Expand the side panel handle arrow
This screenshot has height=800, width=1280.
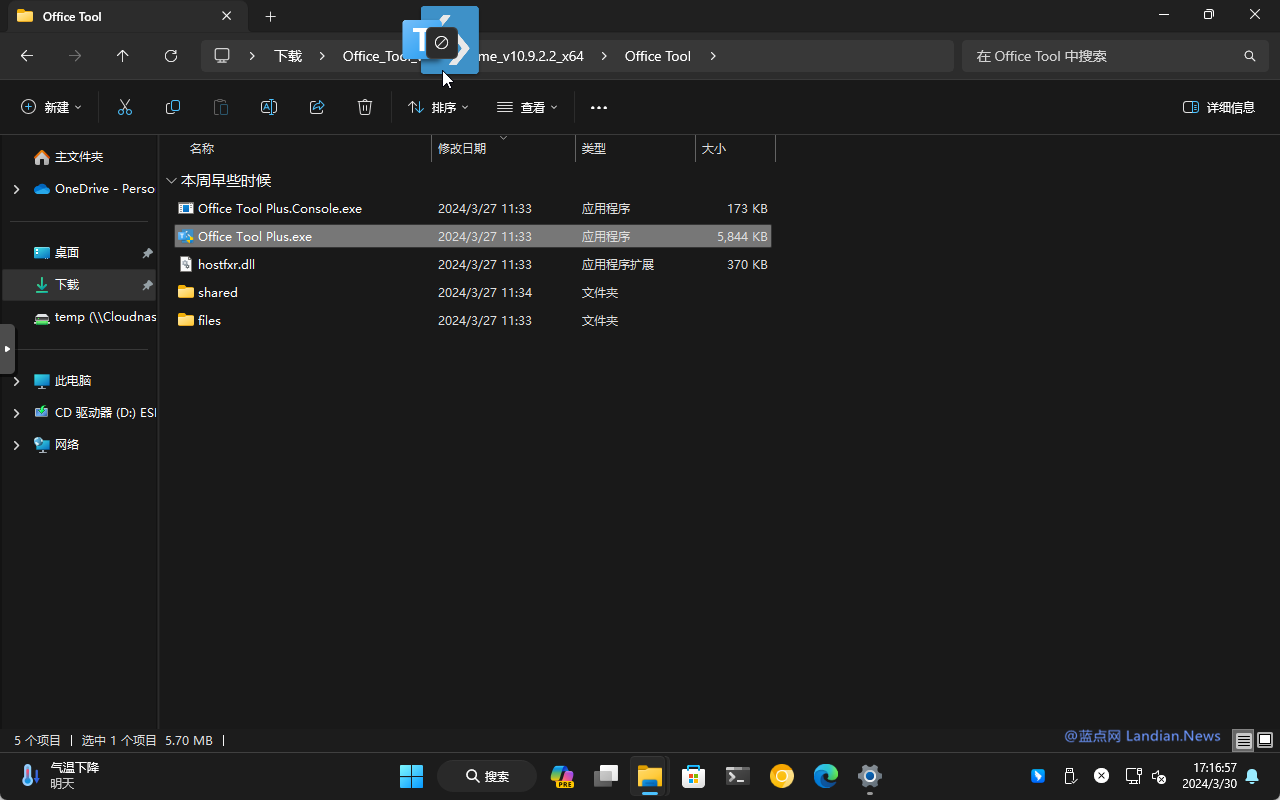tap(7, 349)
